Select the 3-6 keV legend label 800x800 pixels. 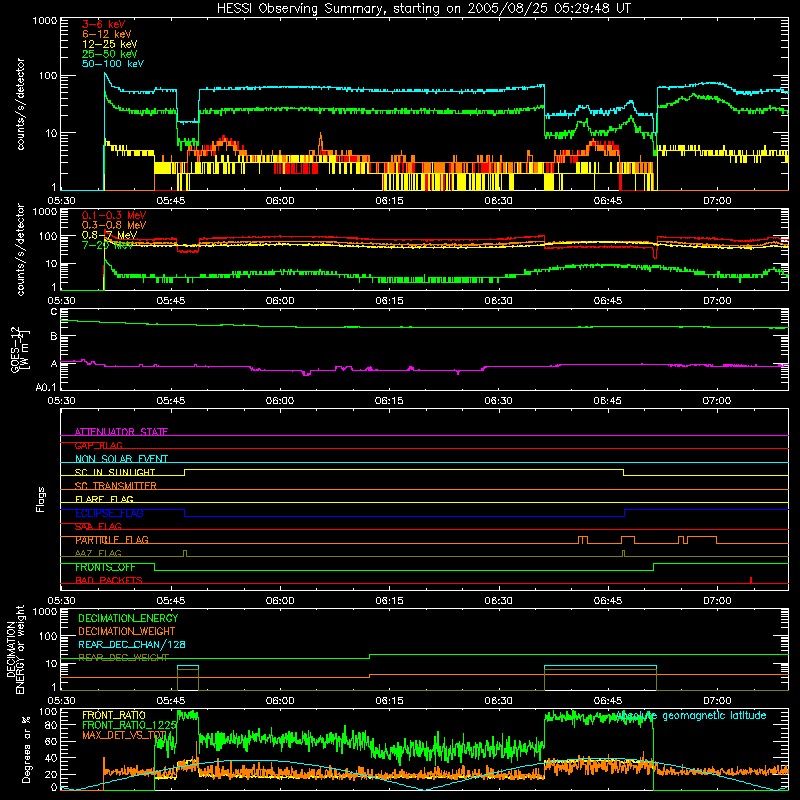coord(103,24)
